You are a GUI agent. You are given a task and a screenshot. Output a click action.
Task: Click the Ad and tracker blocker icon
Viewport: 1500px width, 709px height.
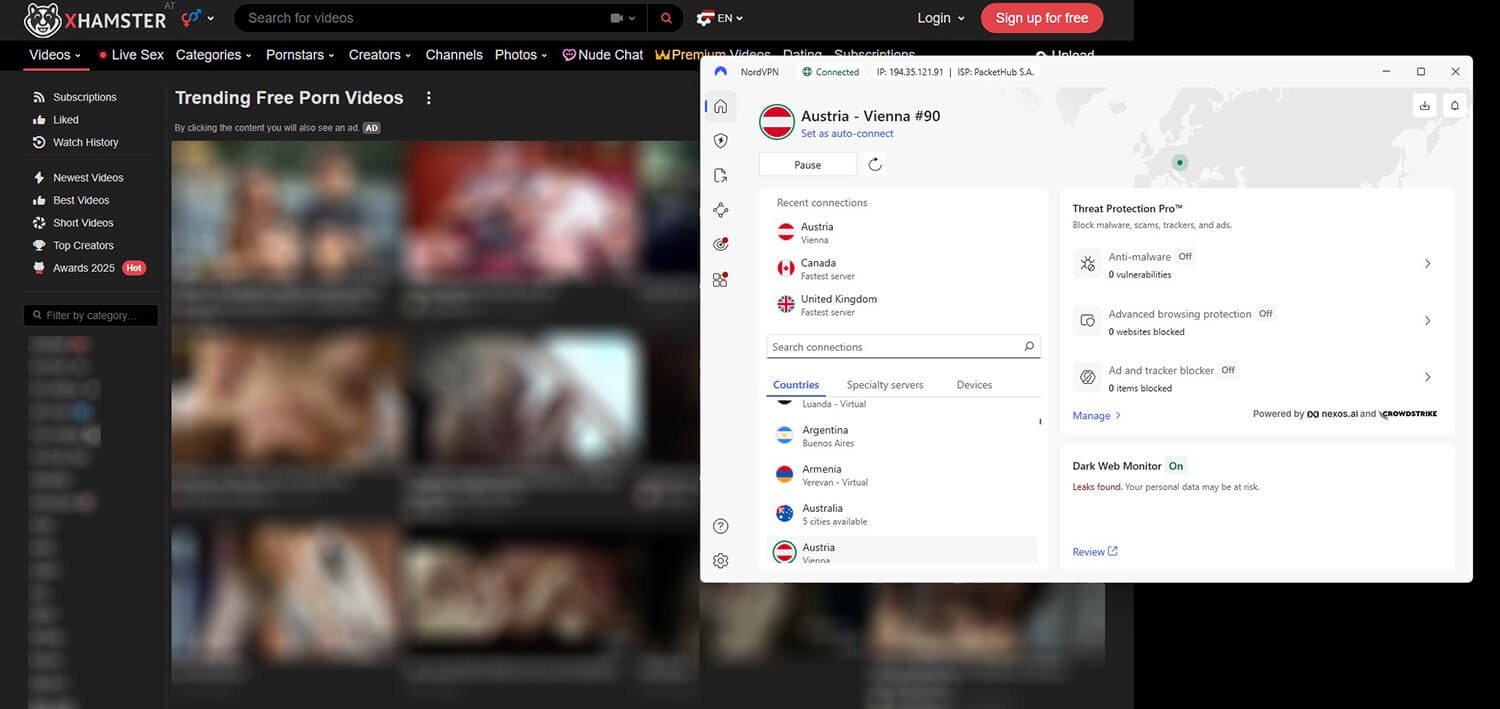click(x=1086, y=378)
